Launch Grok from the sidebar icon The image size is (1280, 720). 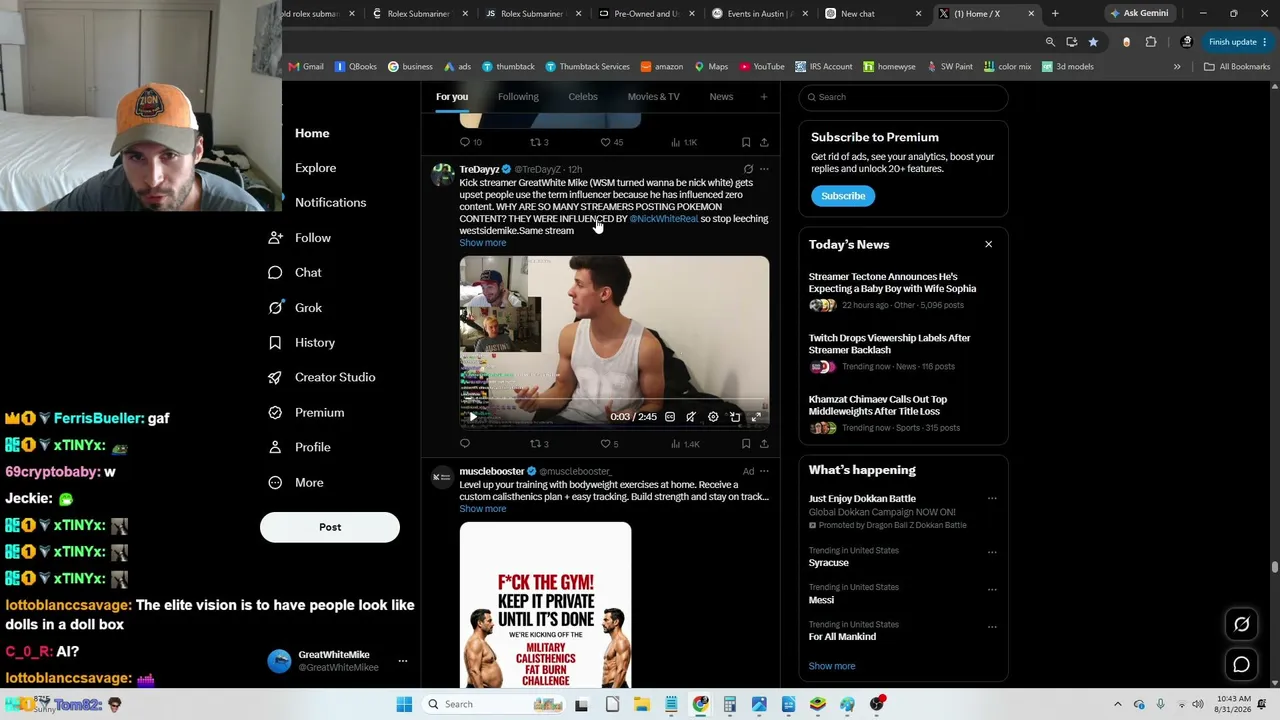(x=275, y=308)
